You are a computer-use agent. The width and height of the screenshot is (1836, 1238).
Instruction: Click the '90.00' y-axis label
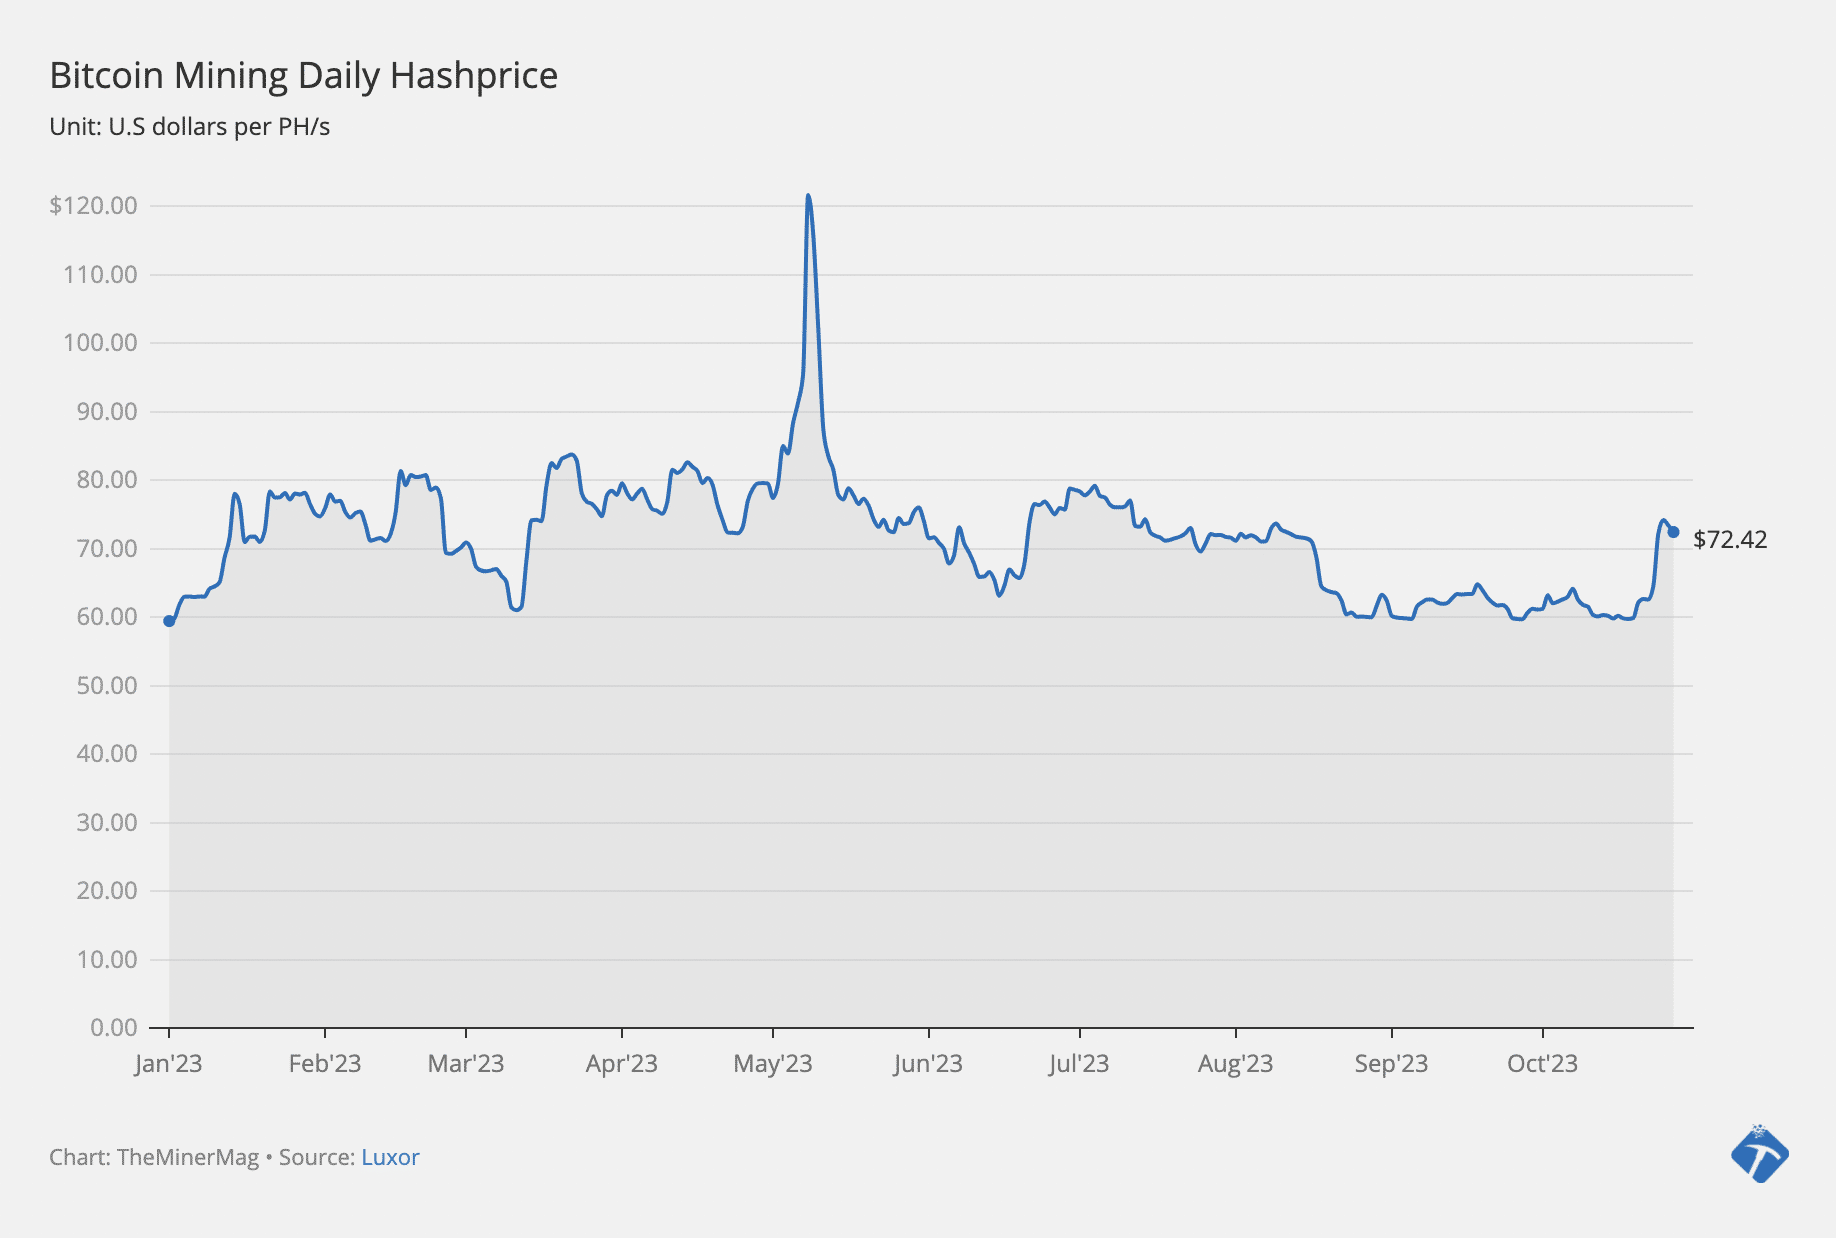coord(107,411)
